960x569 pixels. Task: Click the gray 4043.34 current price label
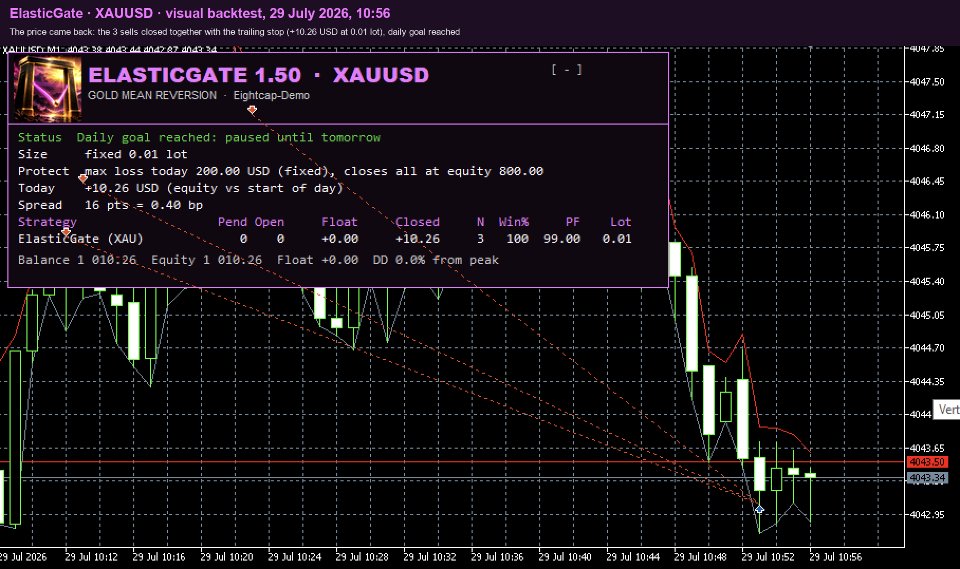point(927,478)
